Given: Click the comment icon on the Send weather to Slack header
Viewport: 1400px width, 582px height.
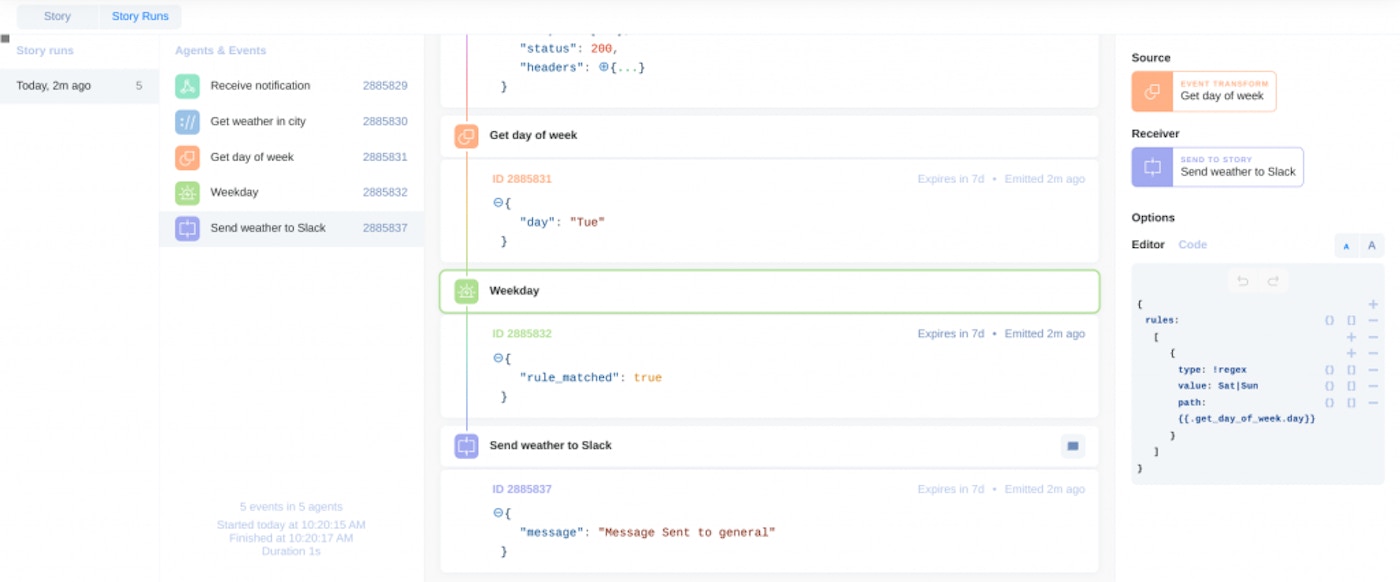Looking at the screenshot, I should pyautogui.click(x=1072, y=446).
